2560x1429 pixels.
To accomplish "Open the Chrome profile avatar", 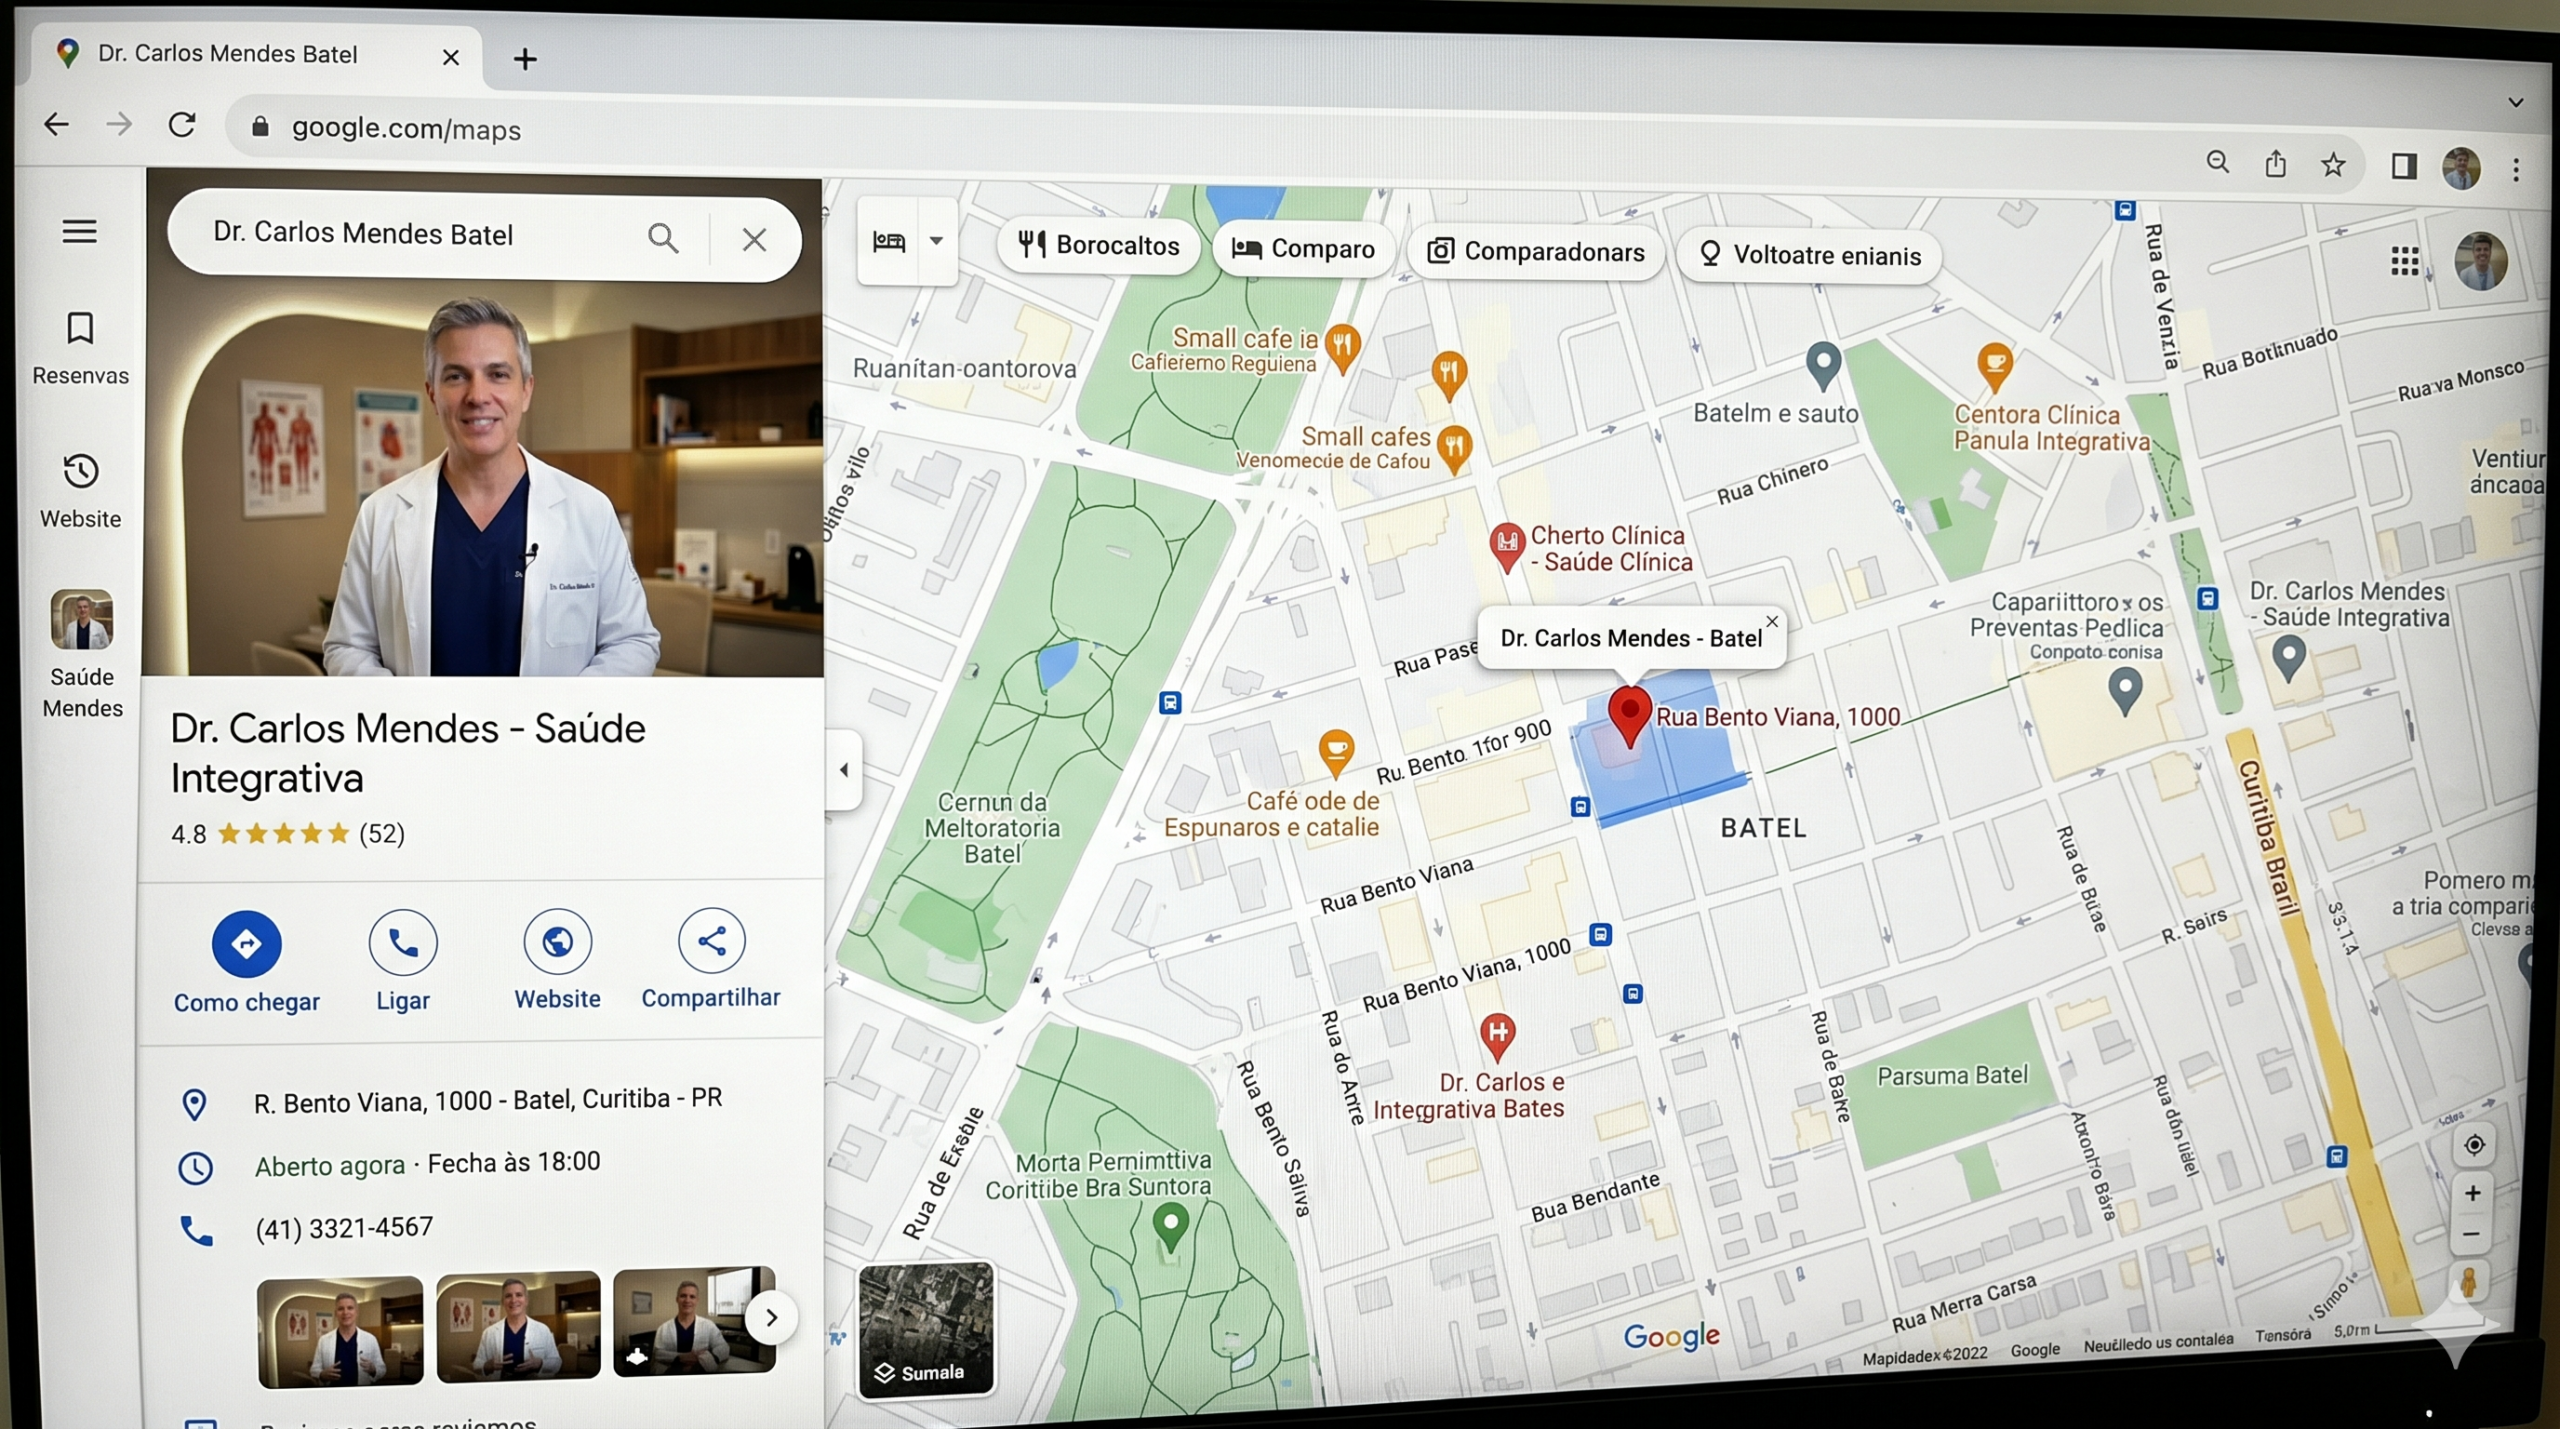I will click(2461, 168).
